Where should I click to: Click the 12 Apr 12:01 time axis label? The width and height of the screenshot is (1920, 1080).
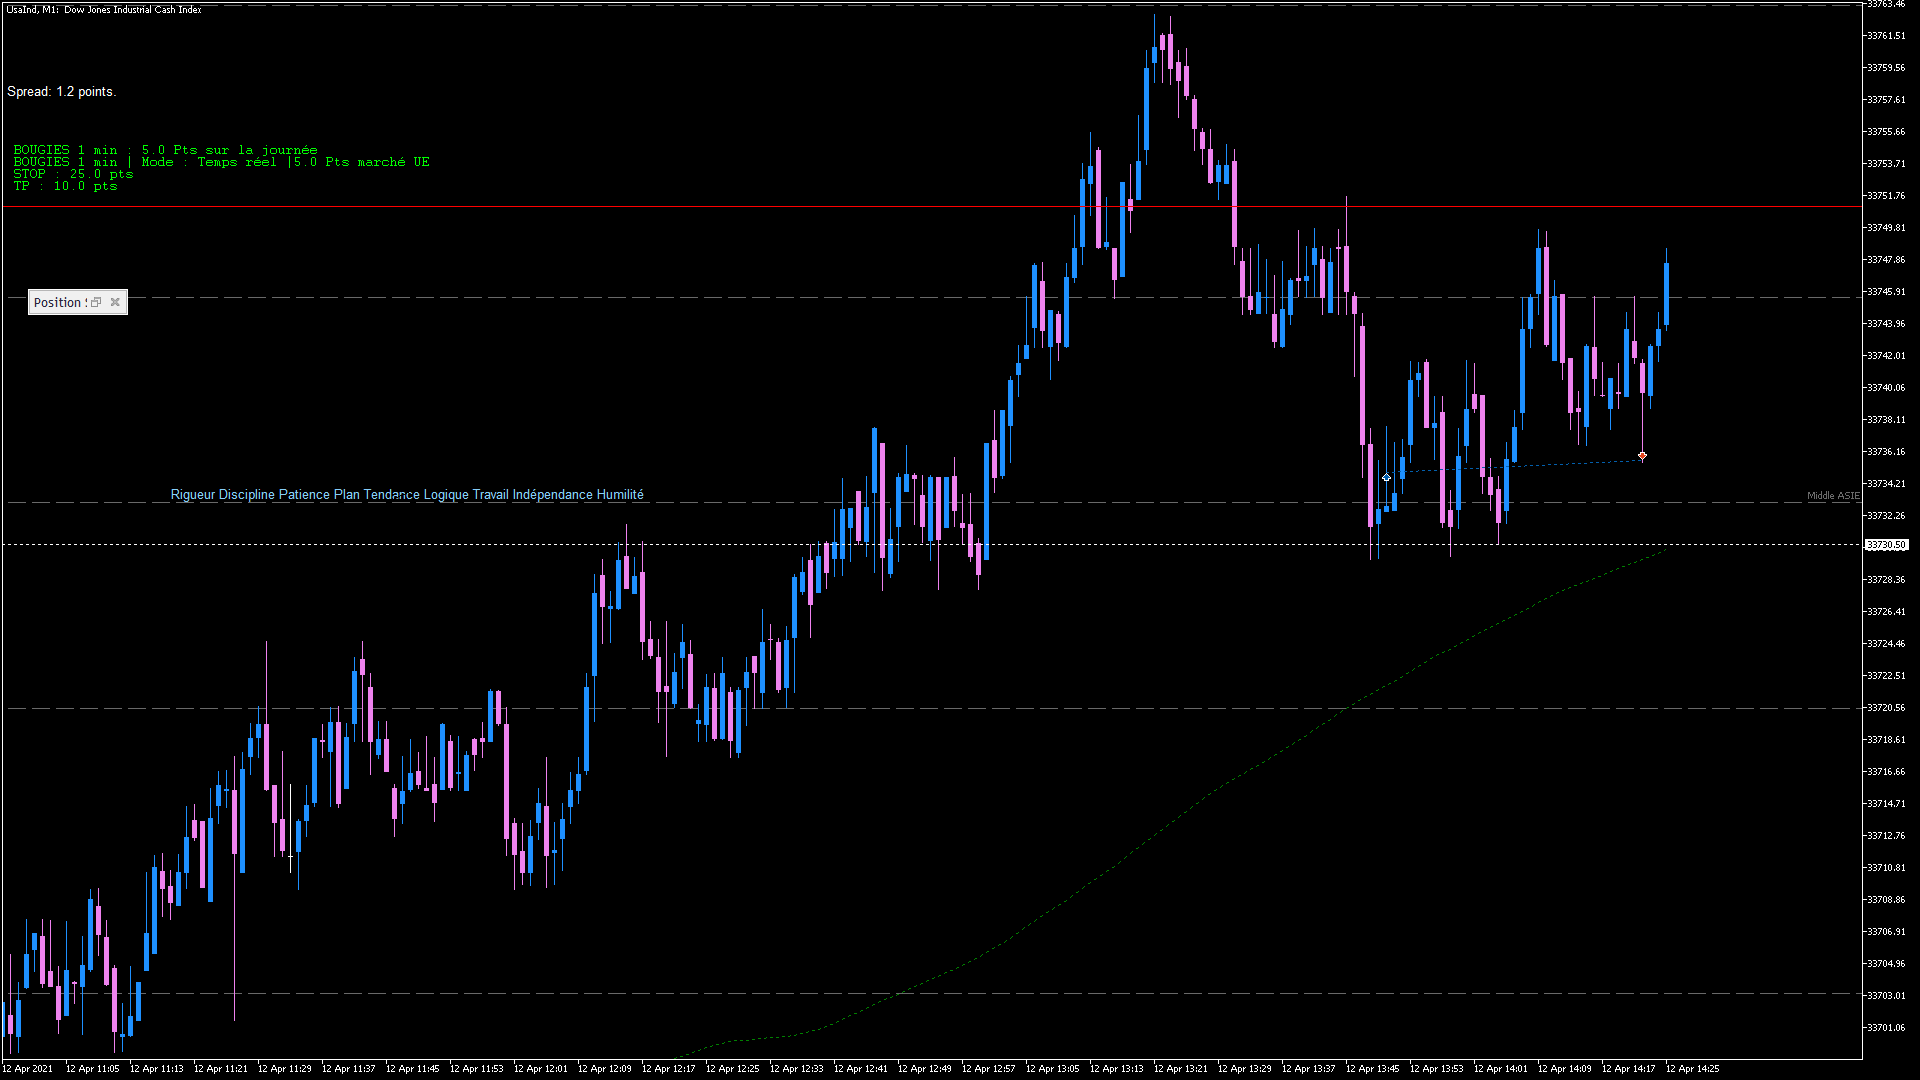[540, 1068]
